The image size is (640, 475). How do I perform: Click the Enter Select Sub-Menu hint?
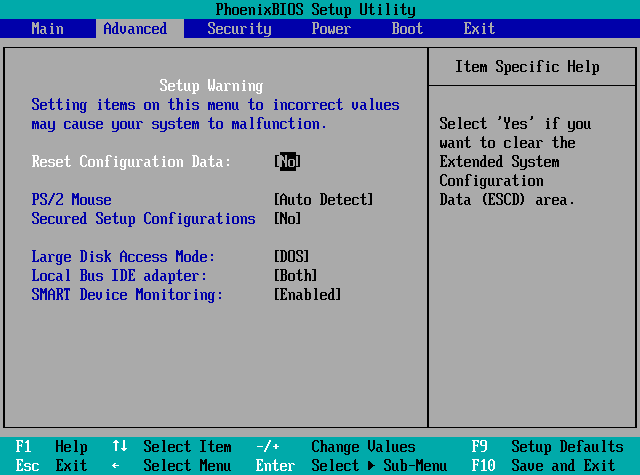point(351,466)
